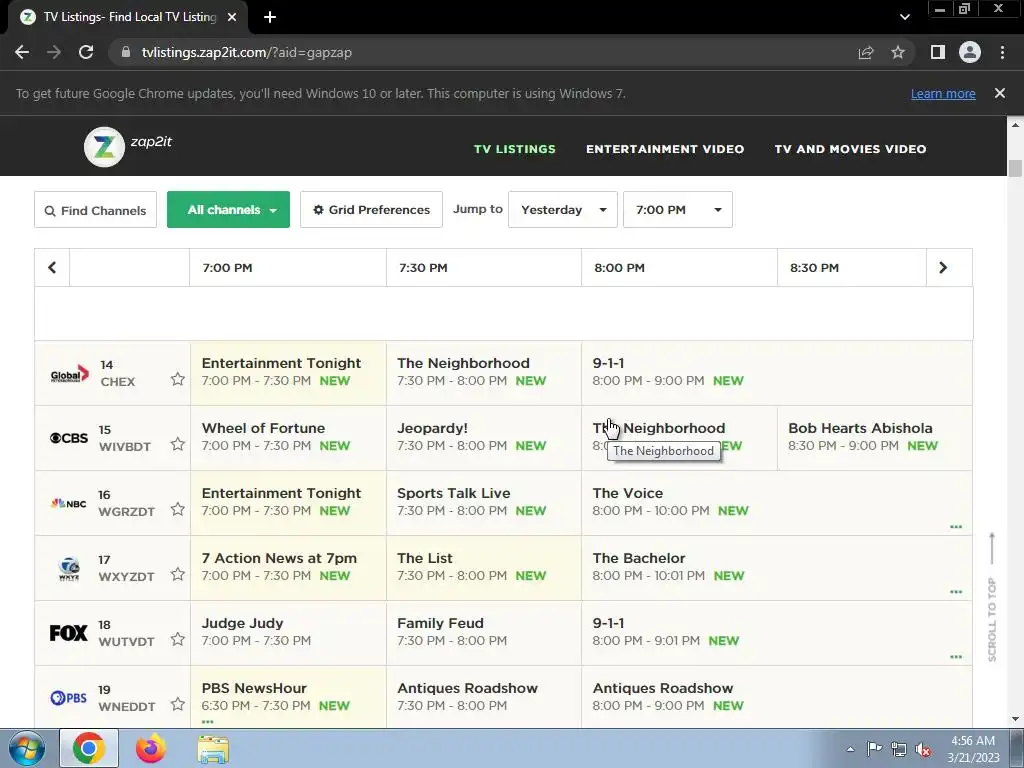This screenshot has width=1024, height=768.
Task: Move the grid to earlier times
Action: 52,267
